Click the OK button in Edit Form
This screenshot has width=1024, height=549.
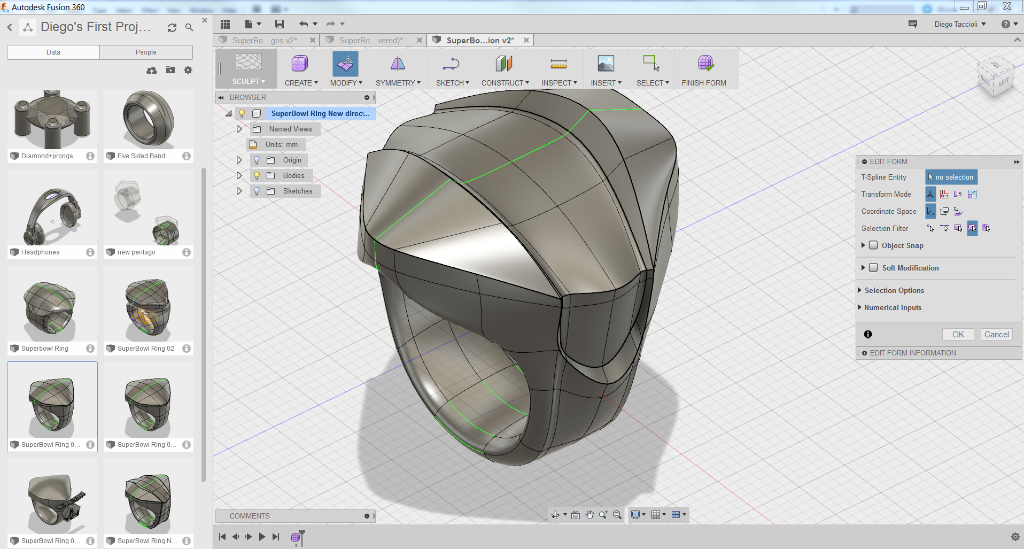(x=957, y=334)
